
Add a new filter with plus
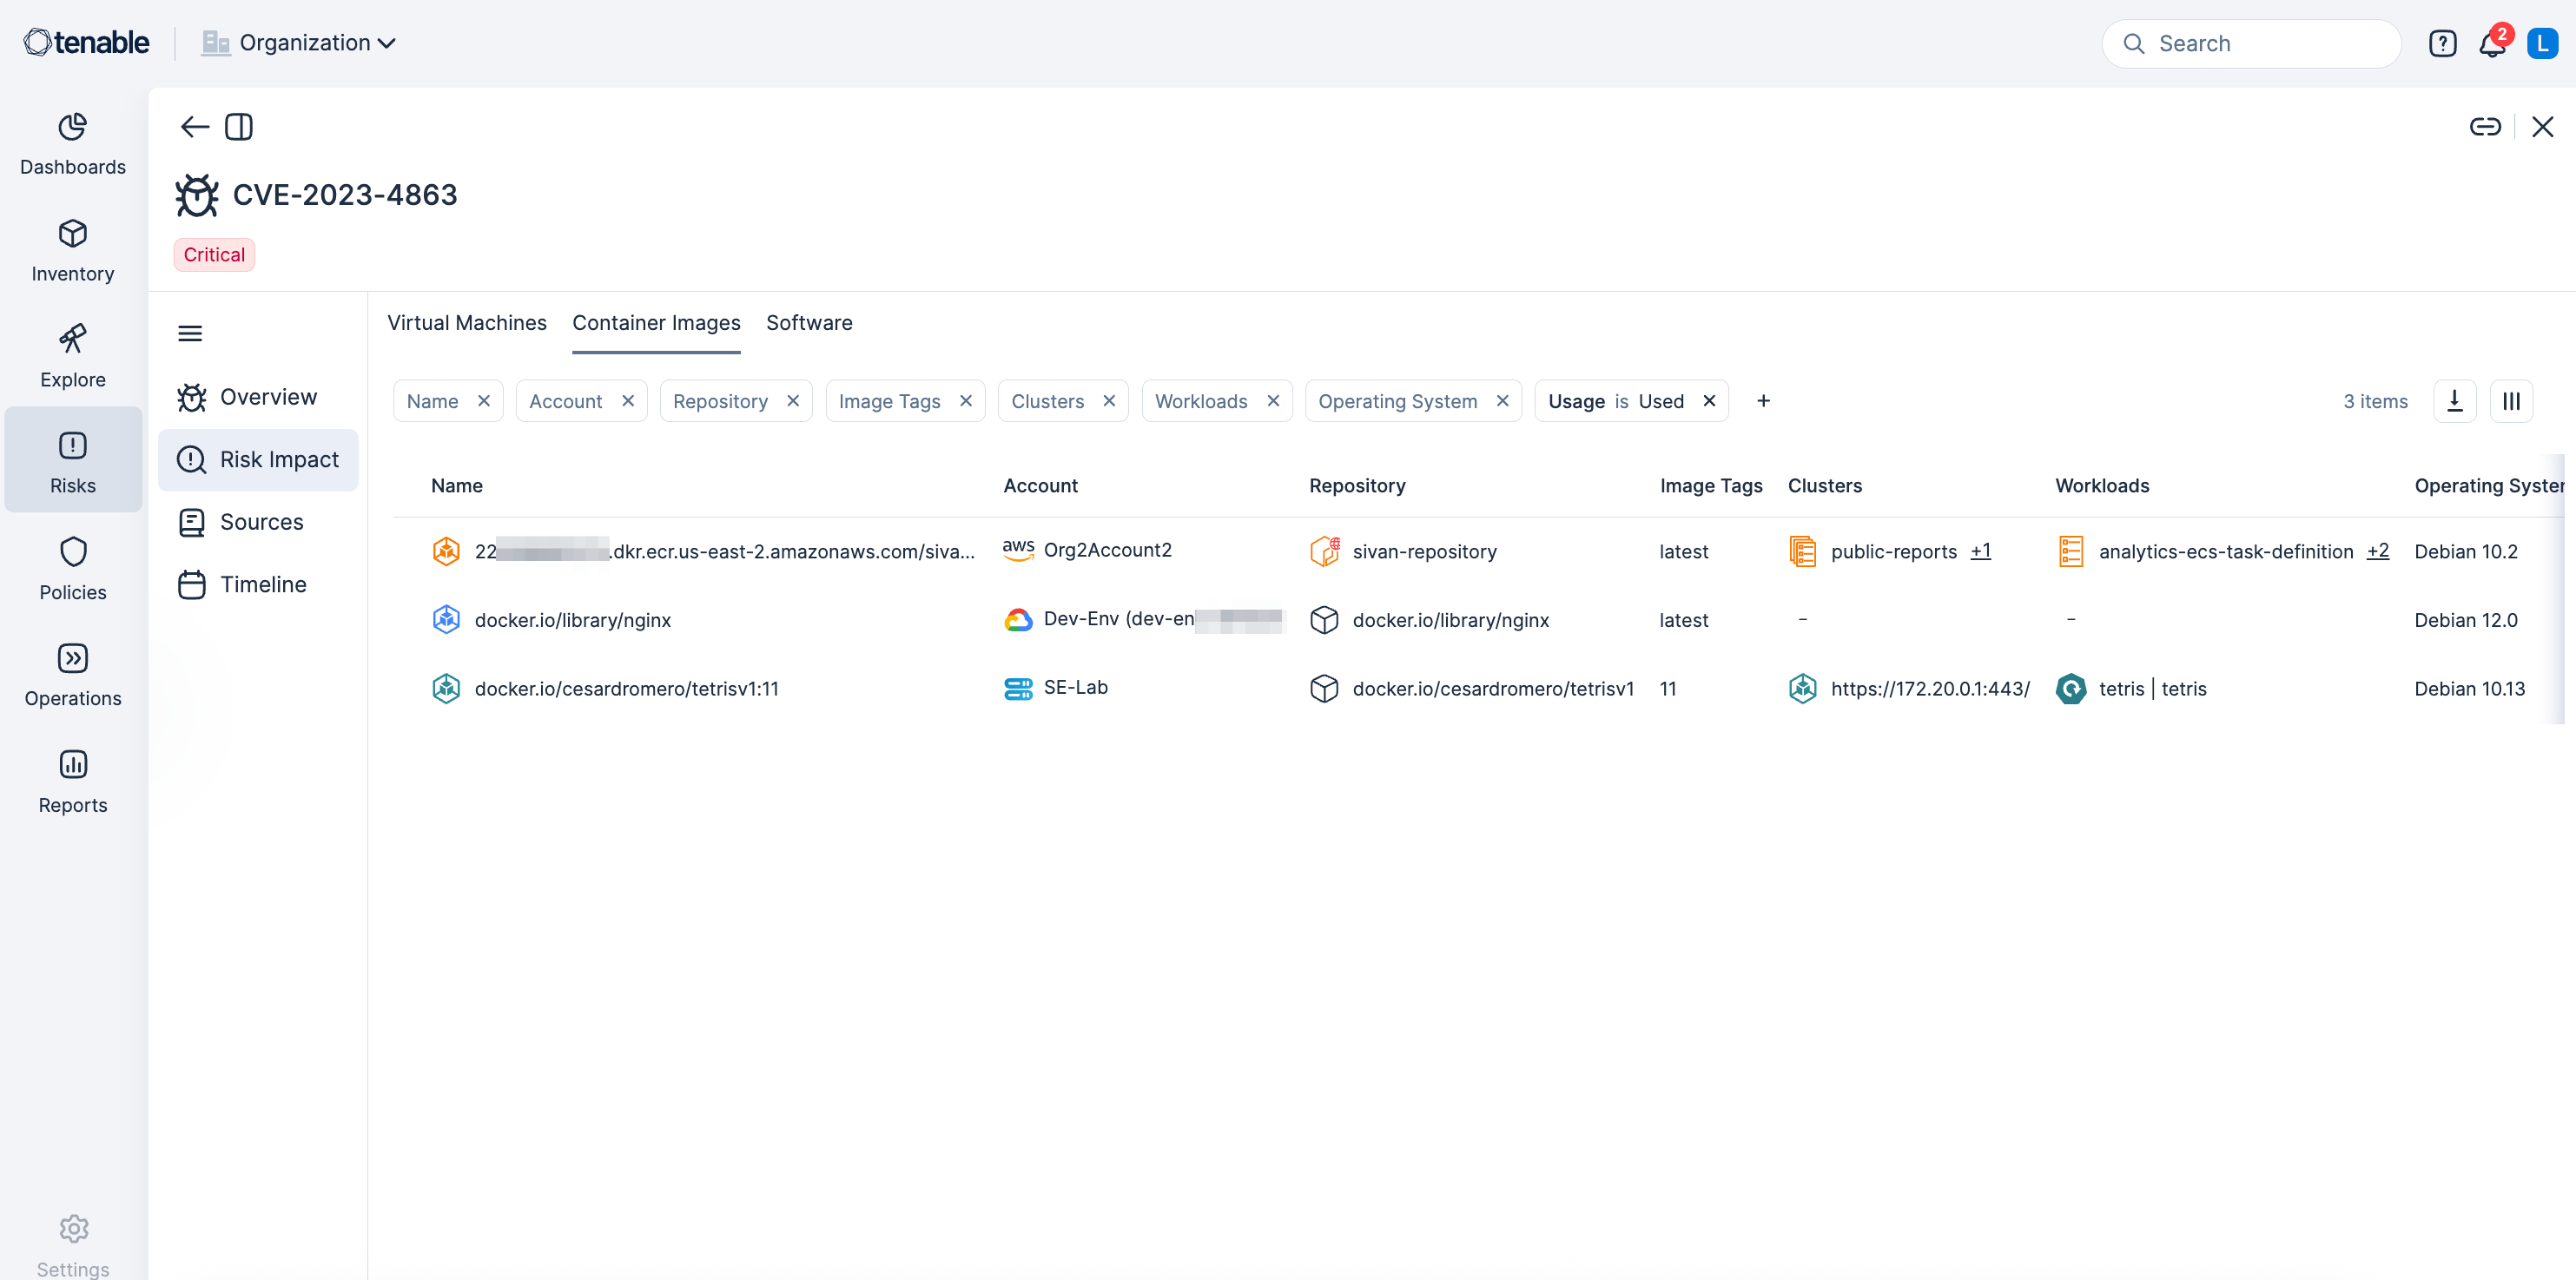pyautogui.click(x=1763, y=401)
